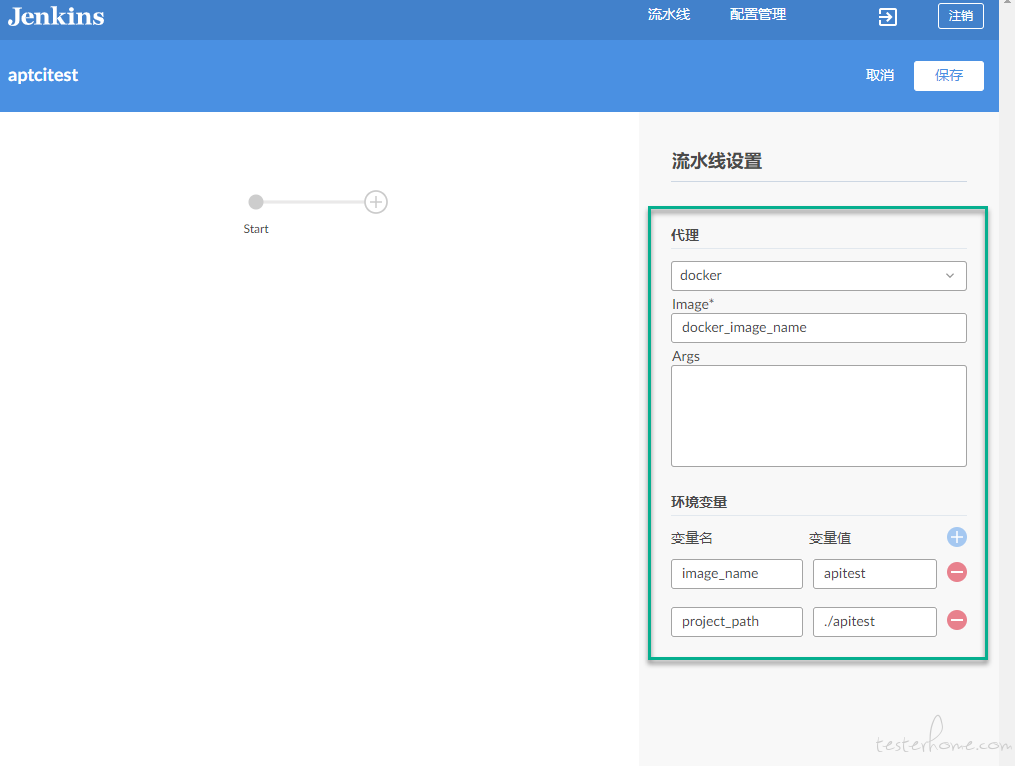Image resolution: width=1015 pixels, height=766 pixels.
Task: Add environment variable with blue plus icon
Action: pyautogui.click(x=956, y=537)
